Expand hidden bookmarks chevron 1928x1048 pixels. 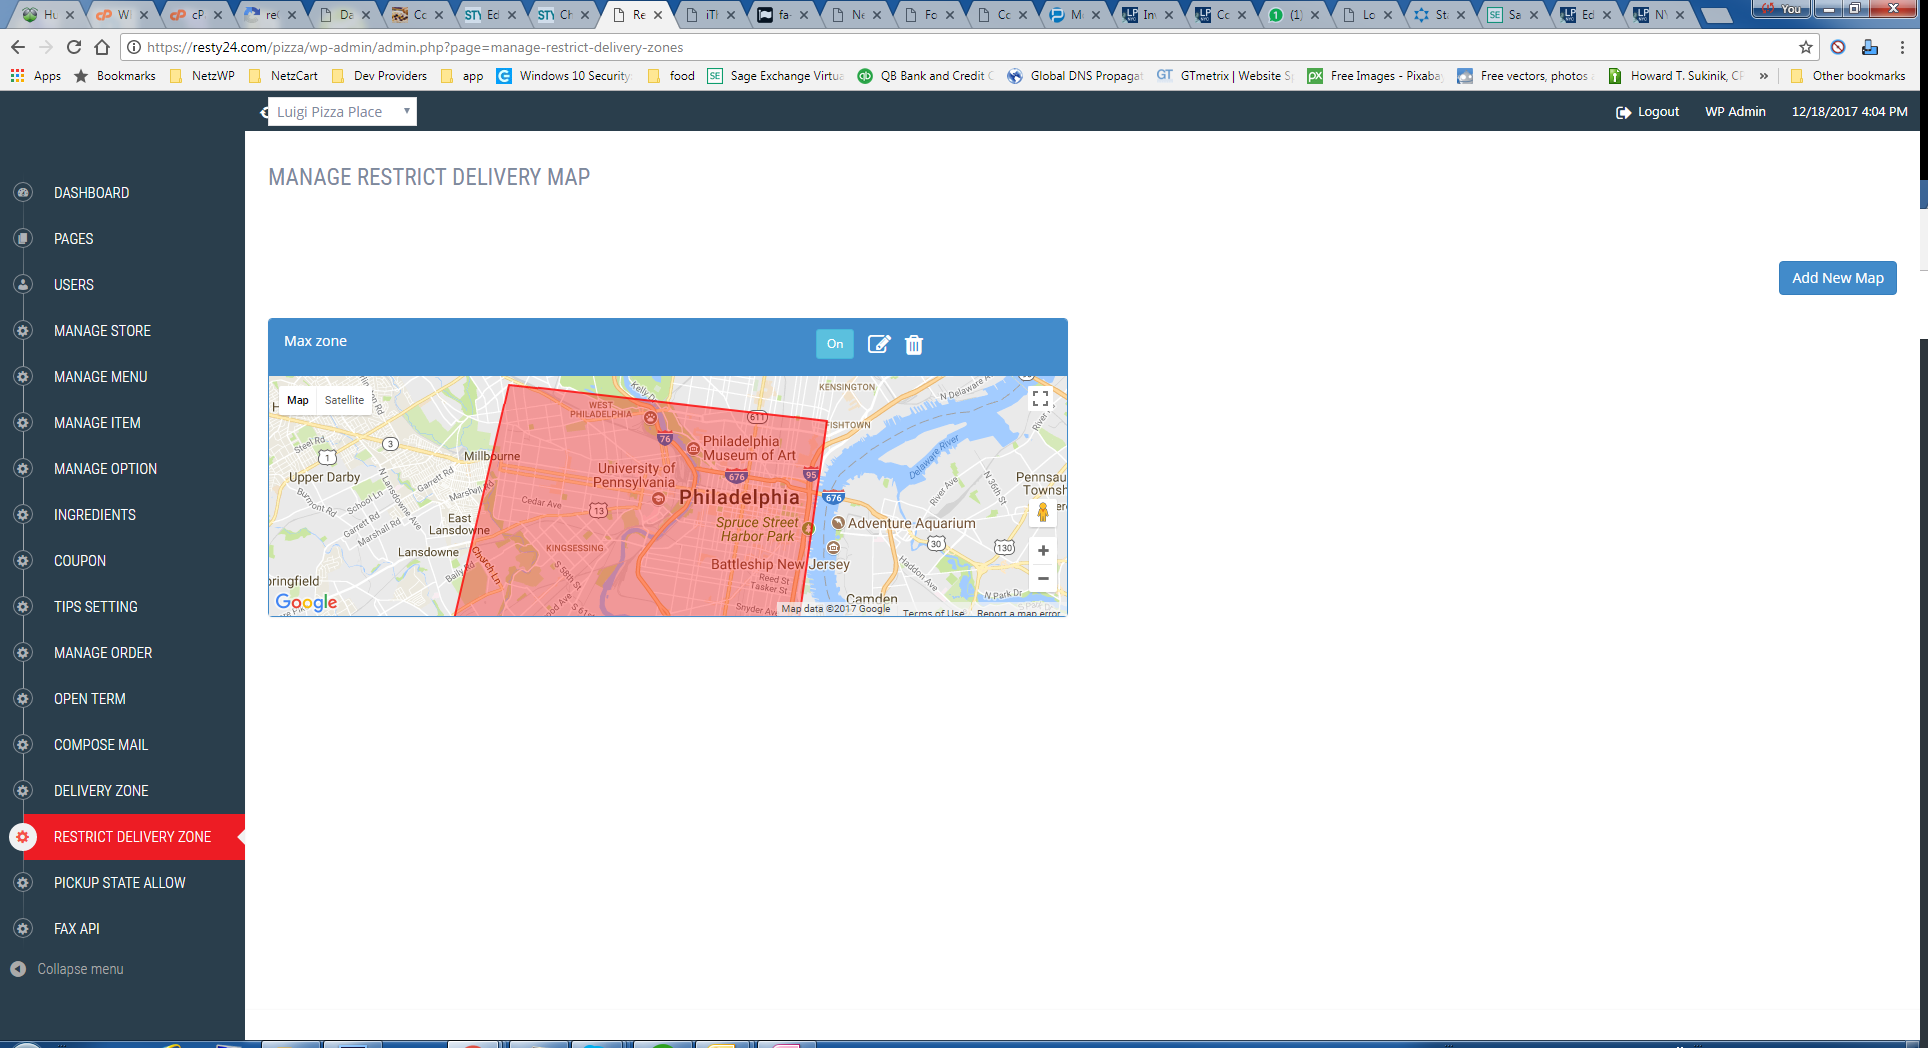click(1763, 76)
